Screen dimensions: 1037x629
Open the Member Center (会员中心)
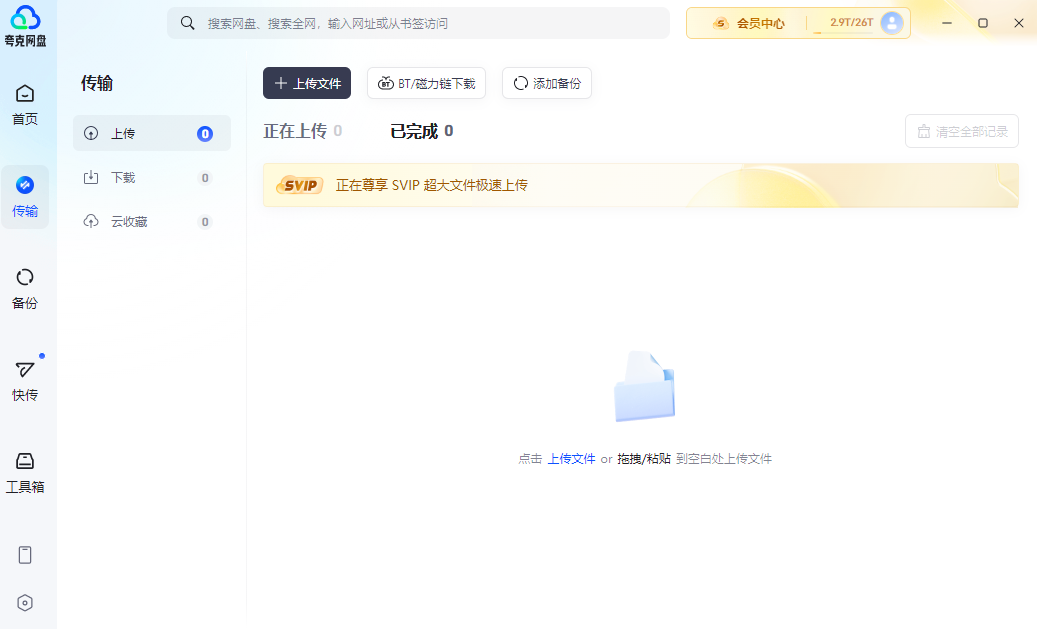748,23
